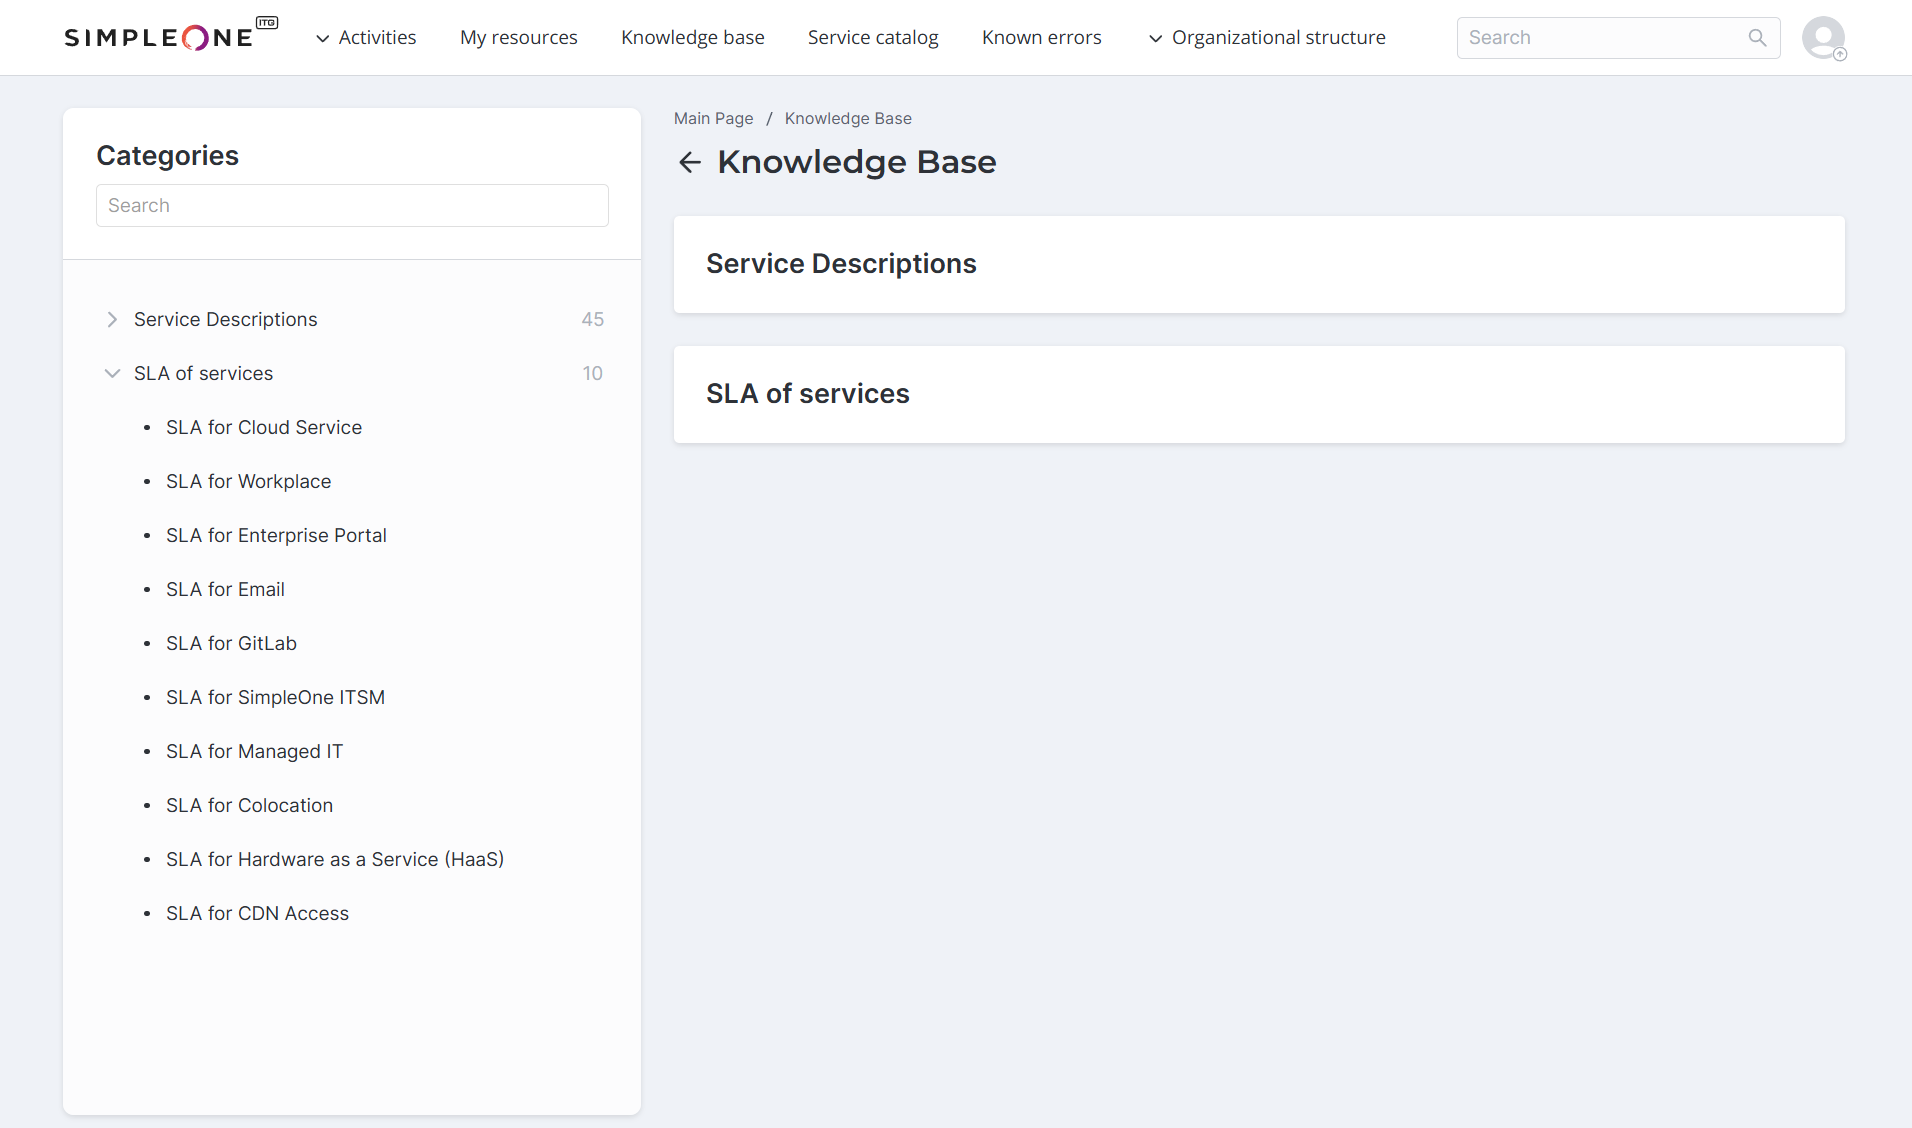
Task: Open SLA for Managed IT
Action: point(255,751)
